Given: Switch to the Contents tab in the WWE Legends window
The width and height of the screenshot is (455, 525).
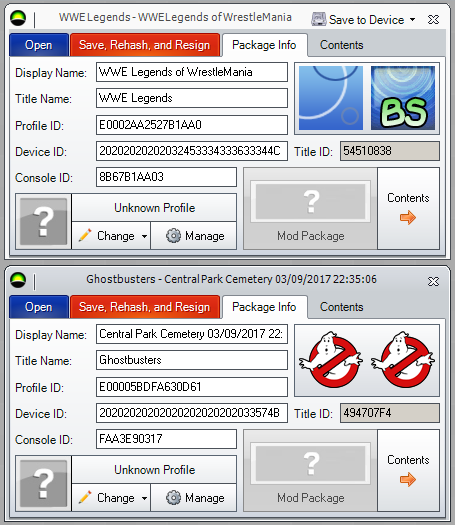Looking at the screenshot, I should (342, 45).
